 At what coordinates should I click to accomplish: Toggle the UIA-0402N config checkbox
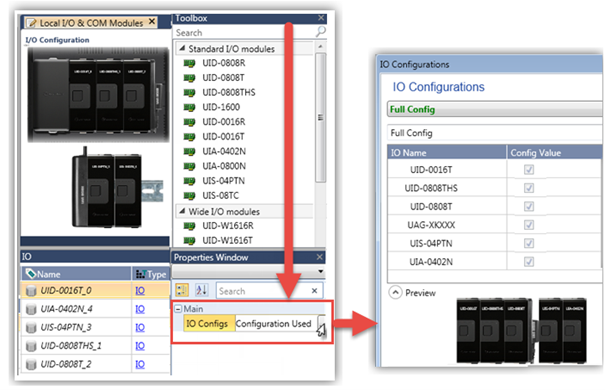529,262
